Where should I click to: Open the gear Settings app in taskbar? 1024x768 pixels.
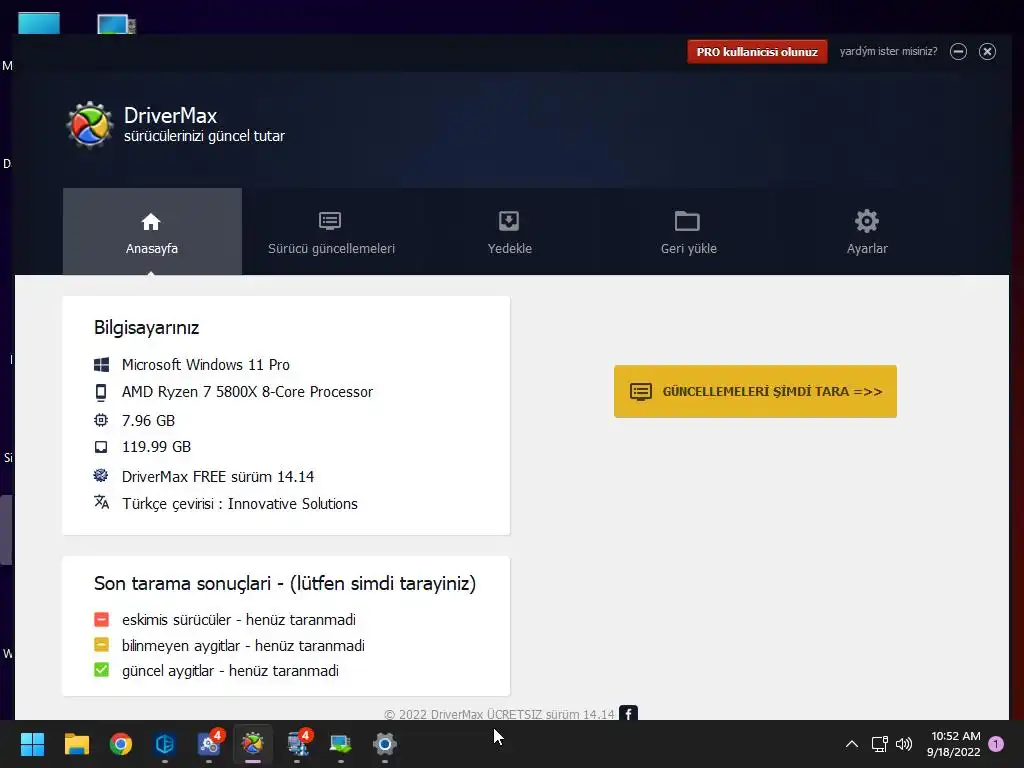coord(385,744)
